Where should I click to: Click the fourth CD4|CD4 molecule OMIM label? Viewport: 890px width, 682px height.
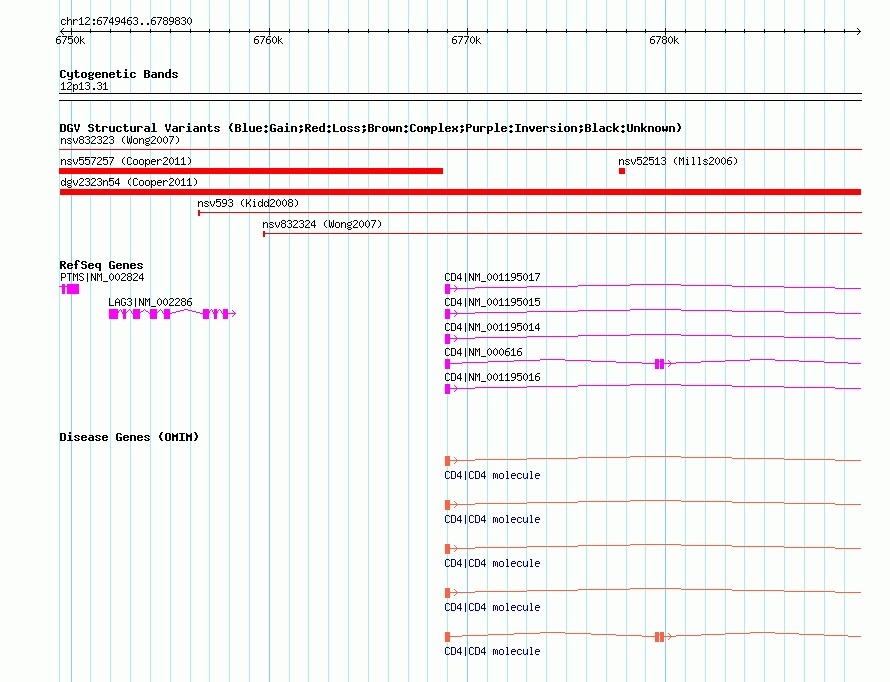(492, 608)
